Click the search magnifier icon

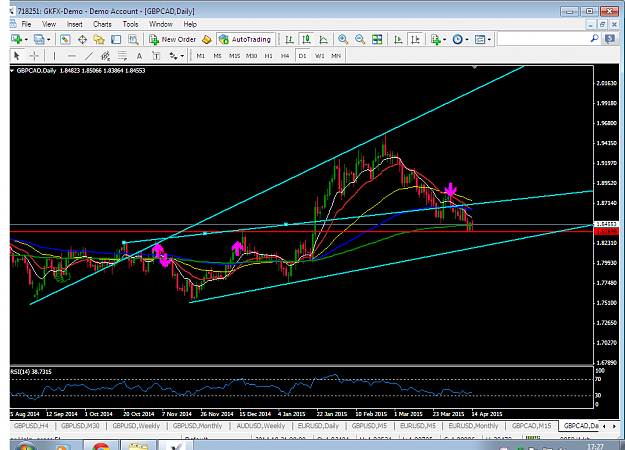(594, 39)
